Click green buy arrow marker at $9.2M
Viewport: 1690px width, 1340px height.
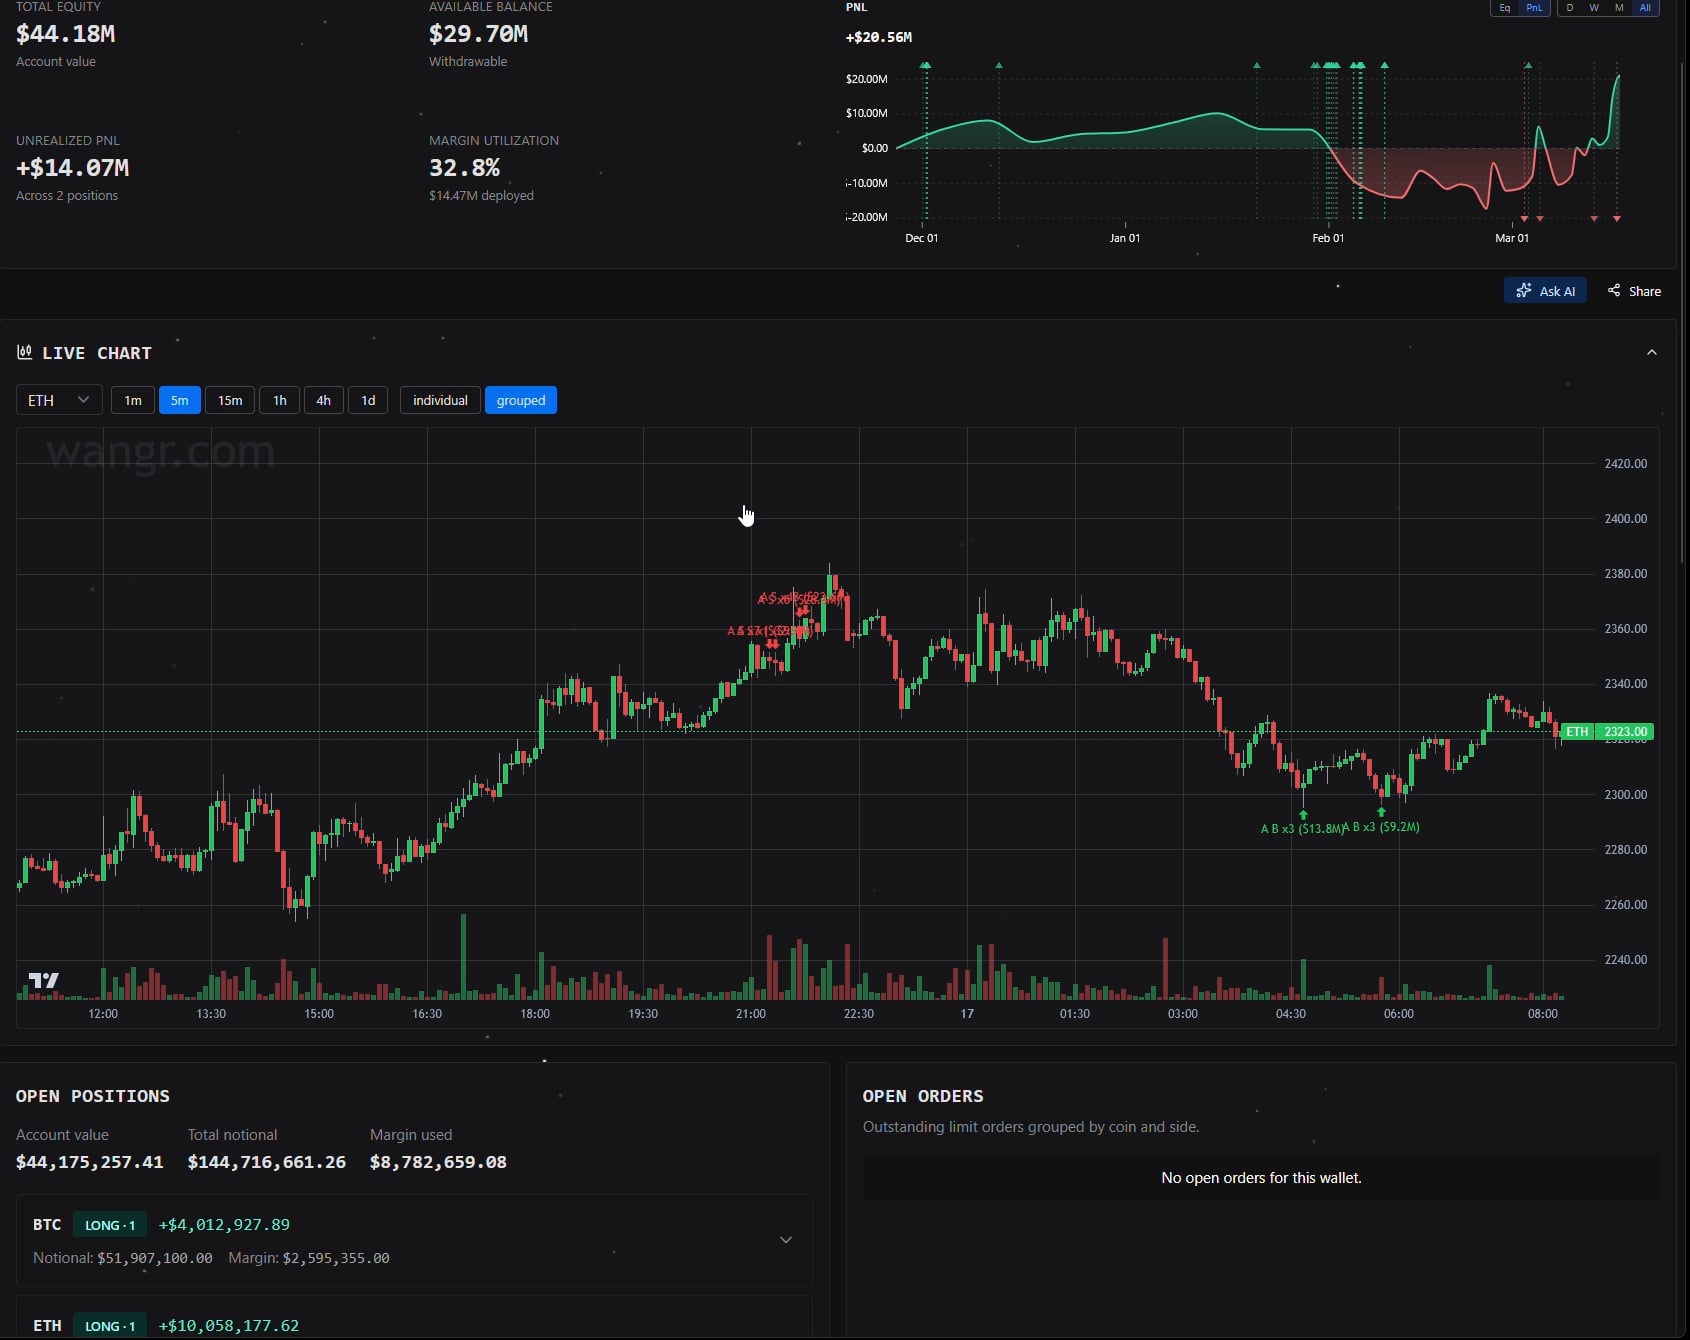click(1382, 812)
